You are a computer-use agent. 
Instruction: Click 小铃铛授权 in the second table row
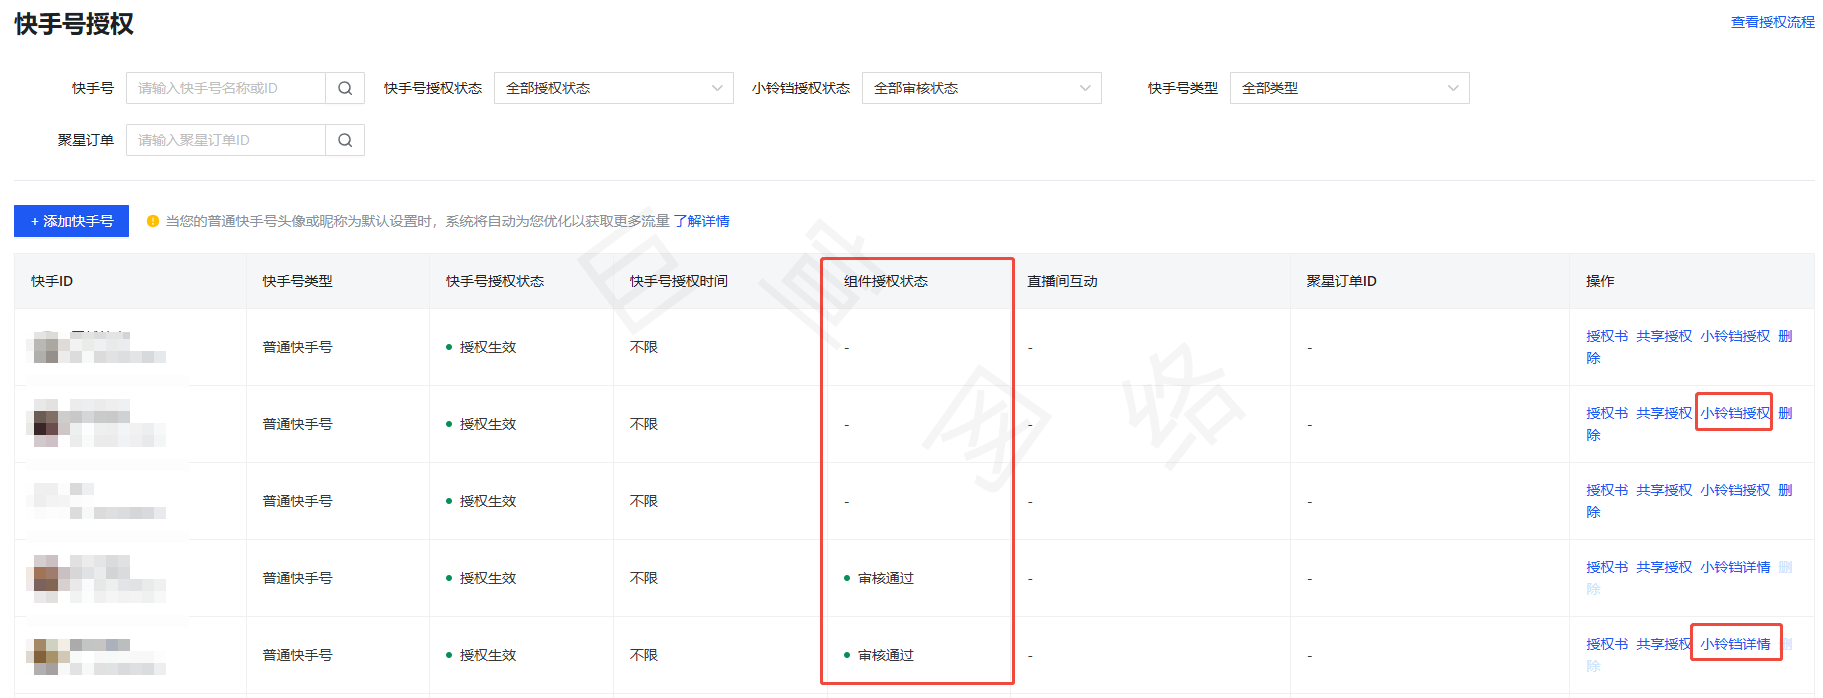(1735, 413)
